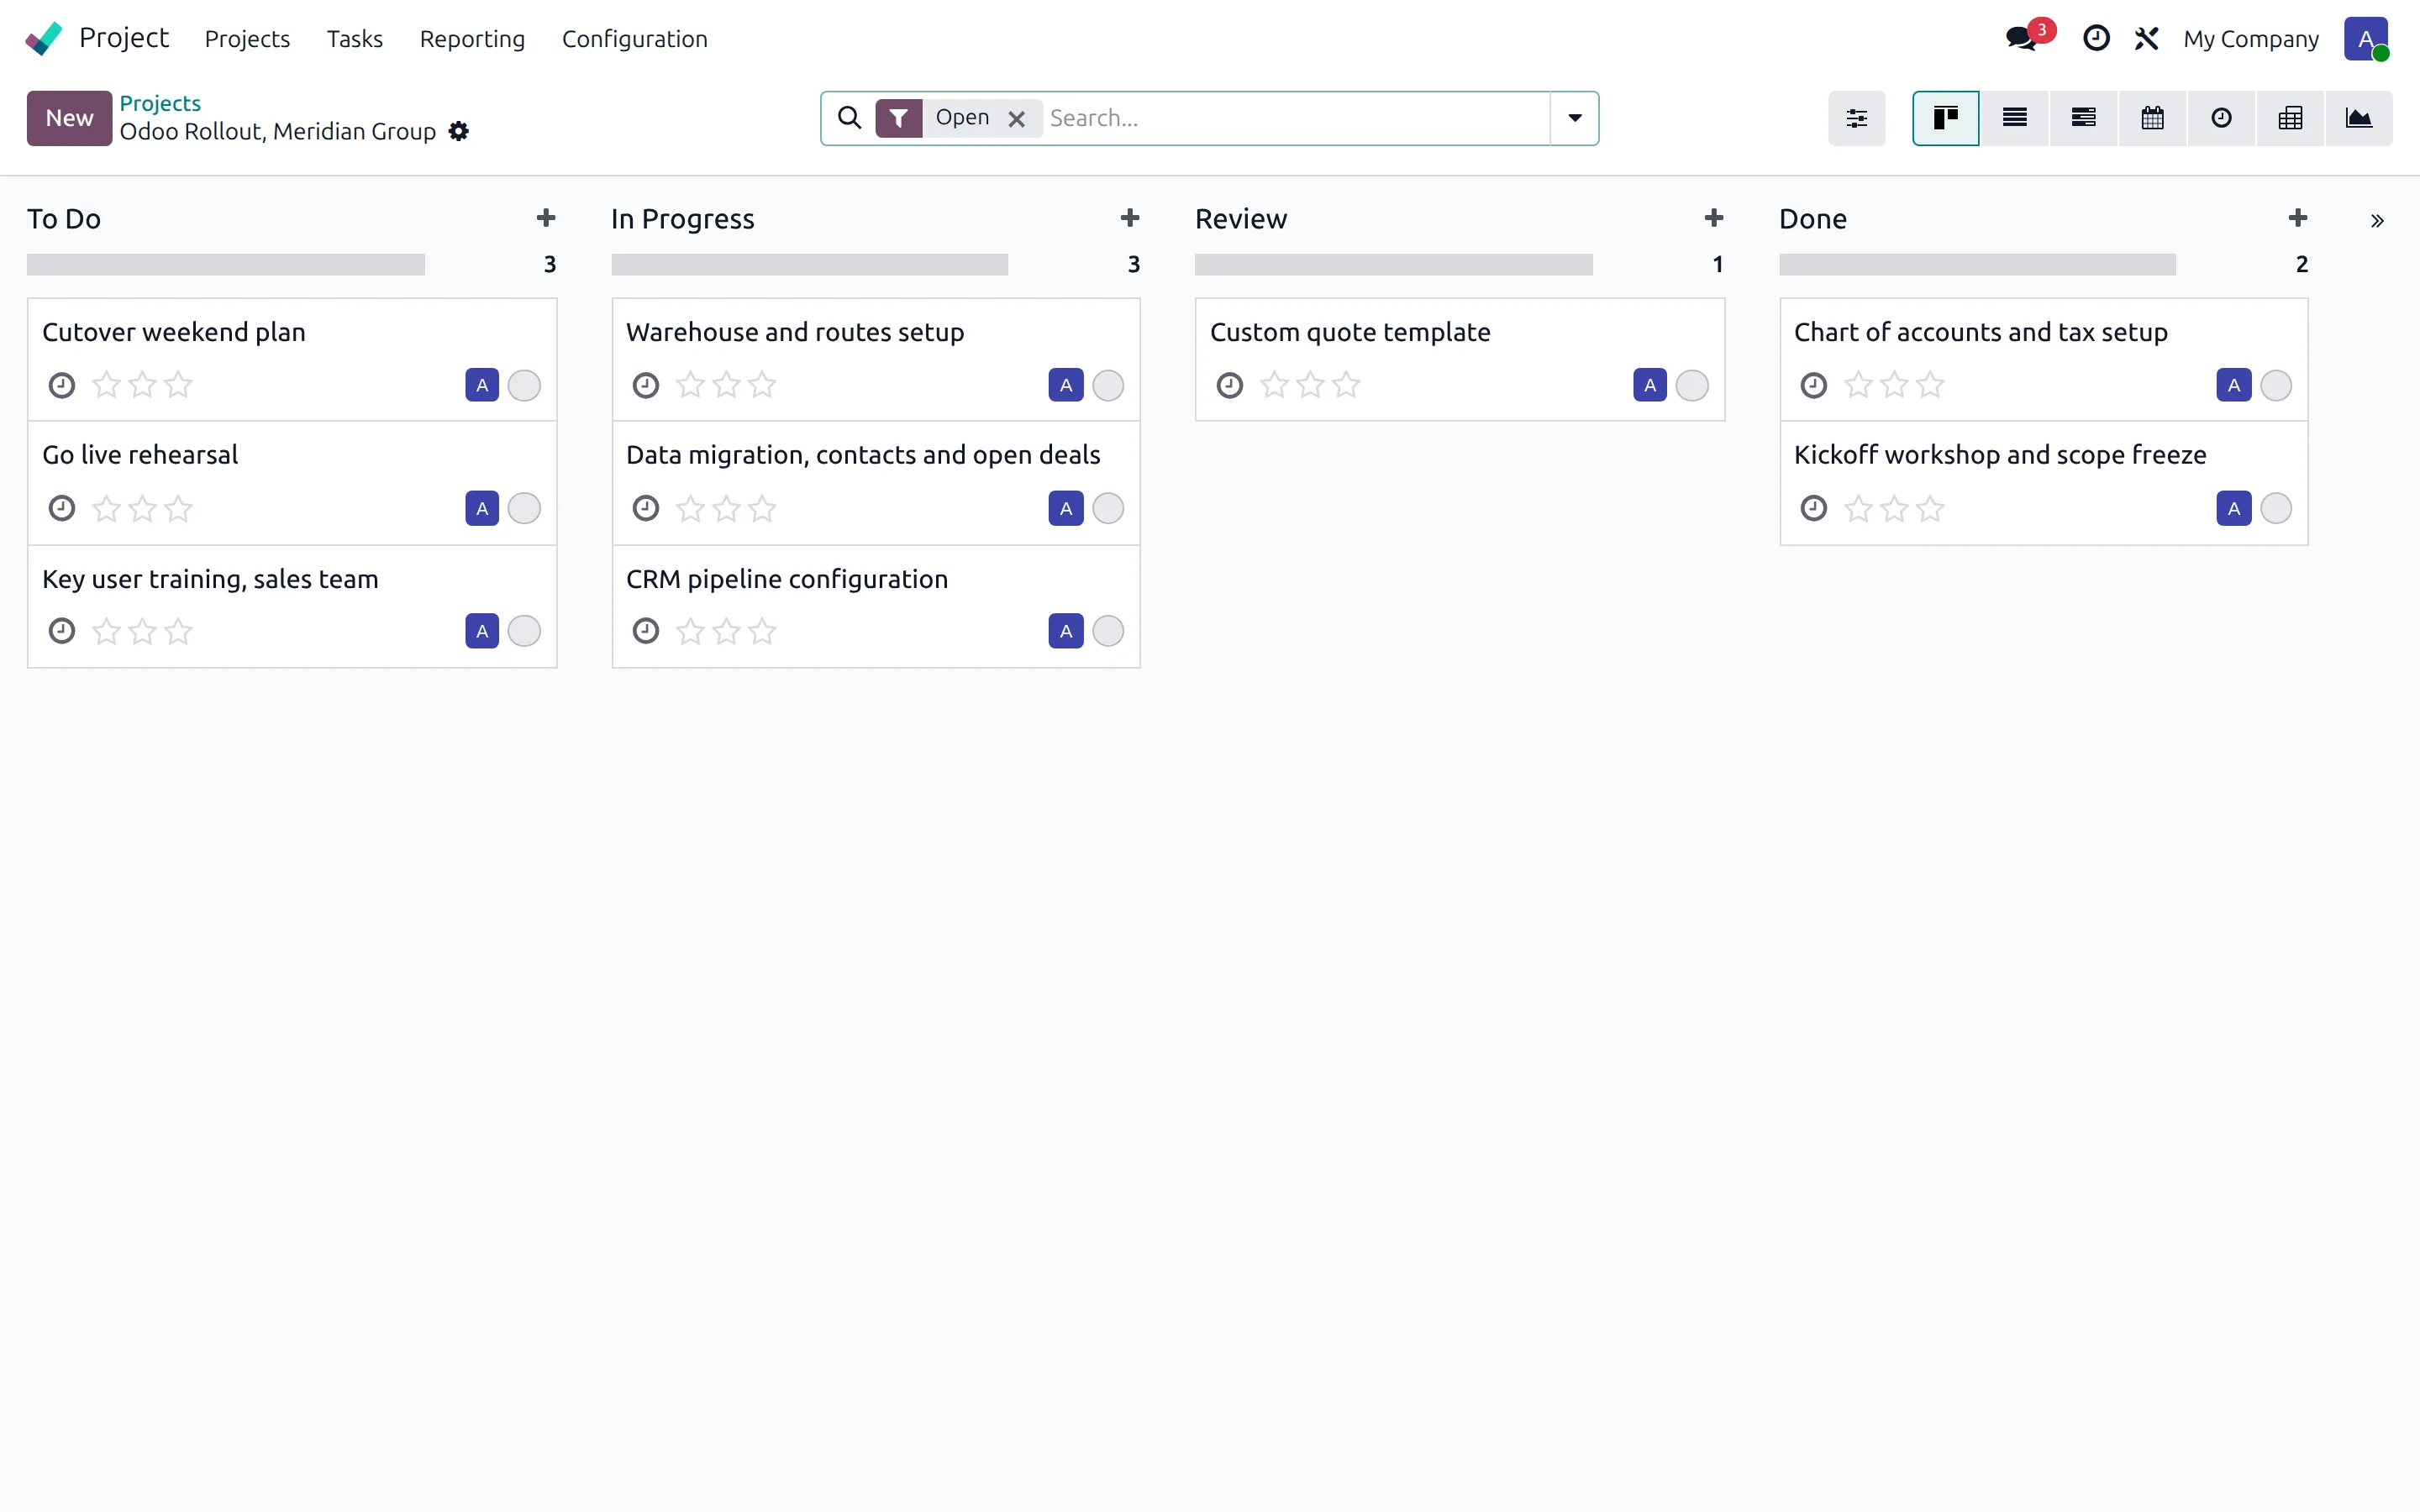Screen dimensions: 2420x1512
Task: Toggle state circle on Key user training
Action: point(524,631)
